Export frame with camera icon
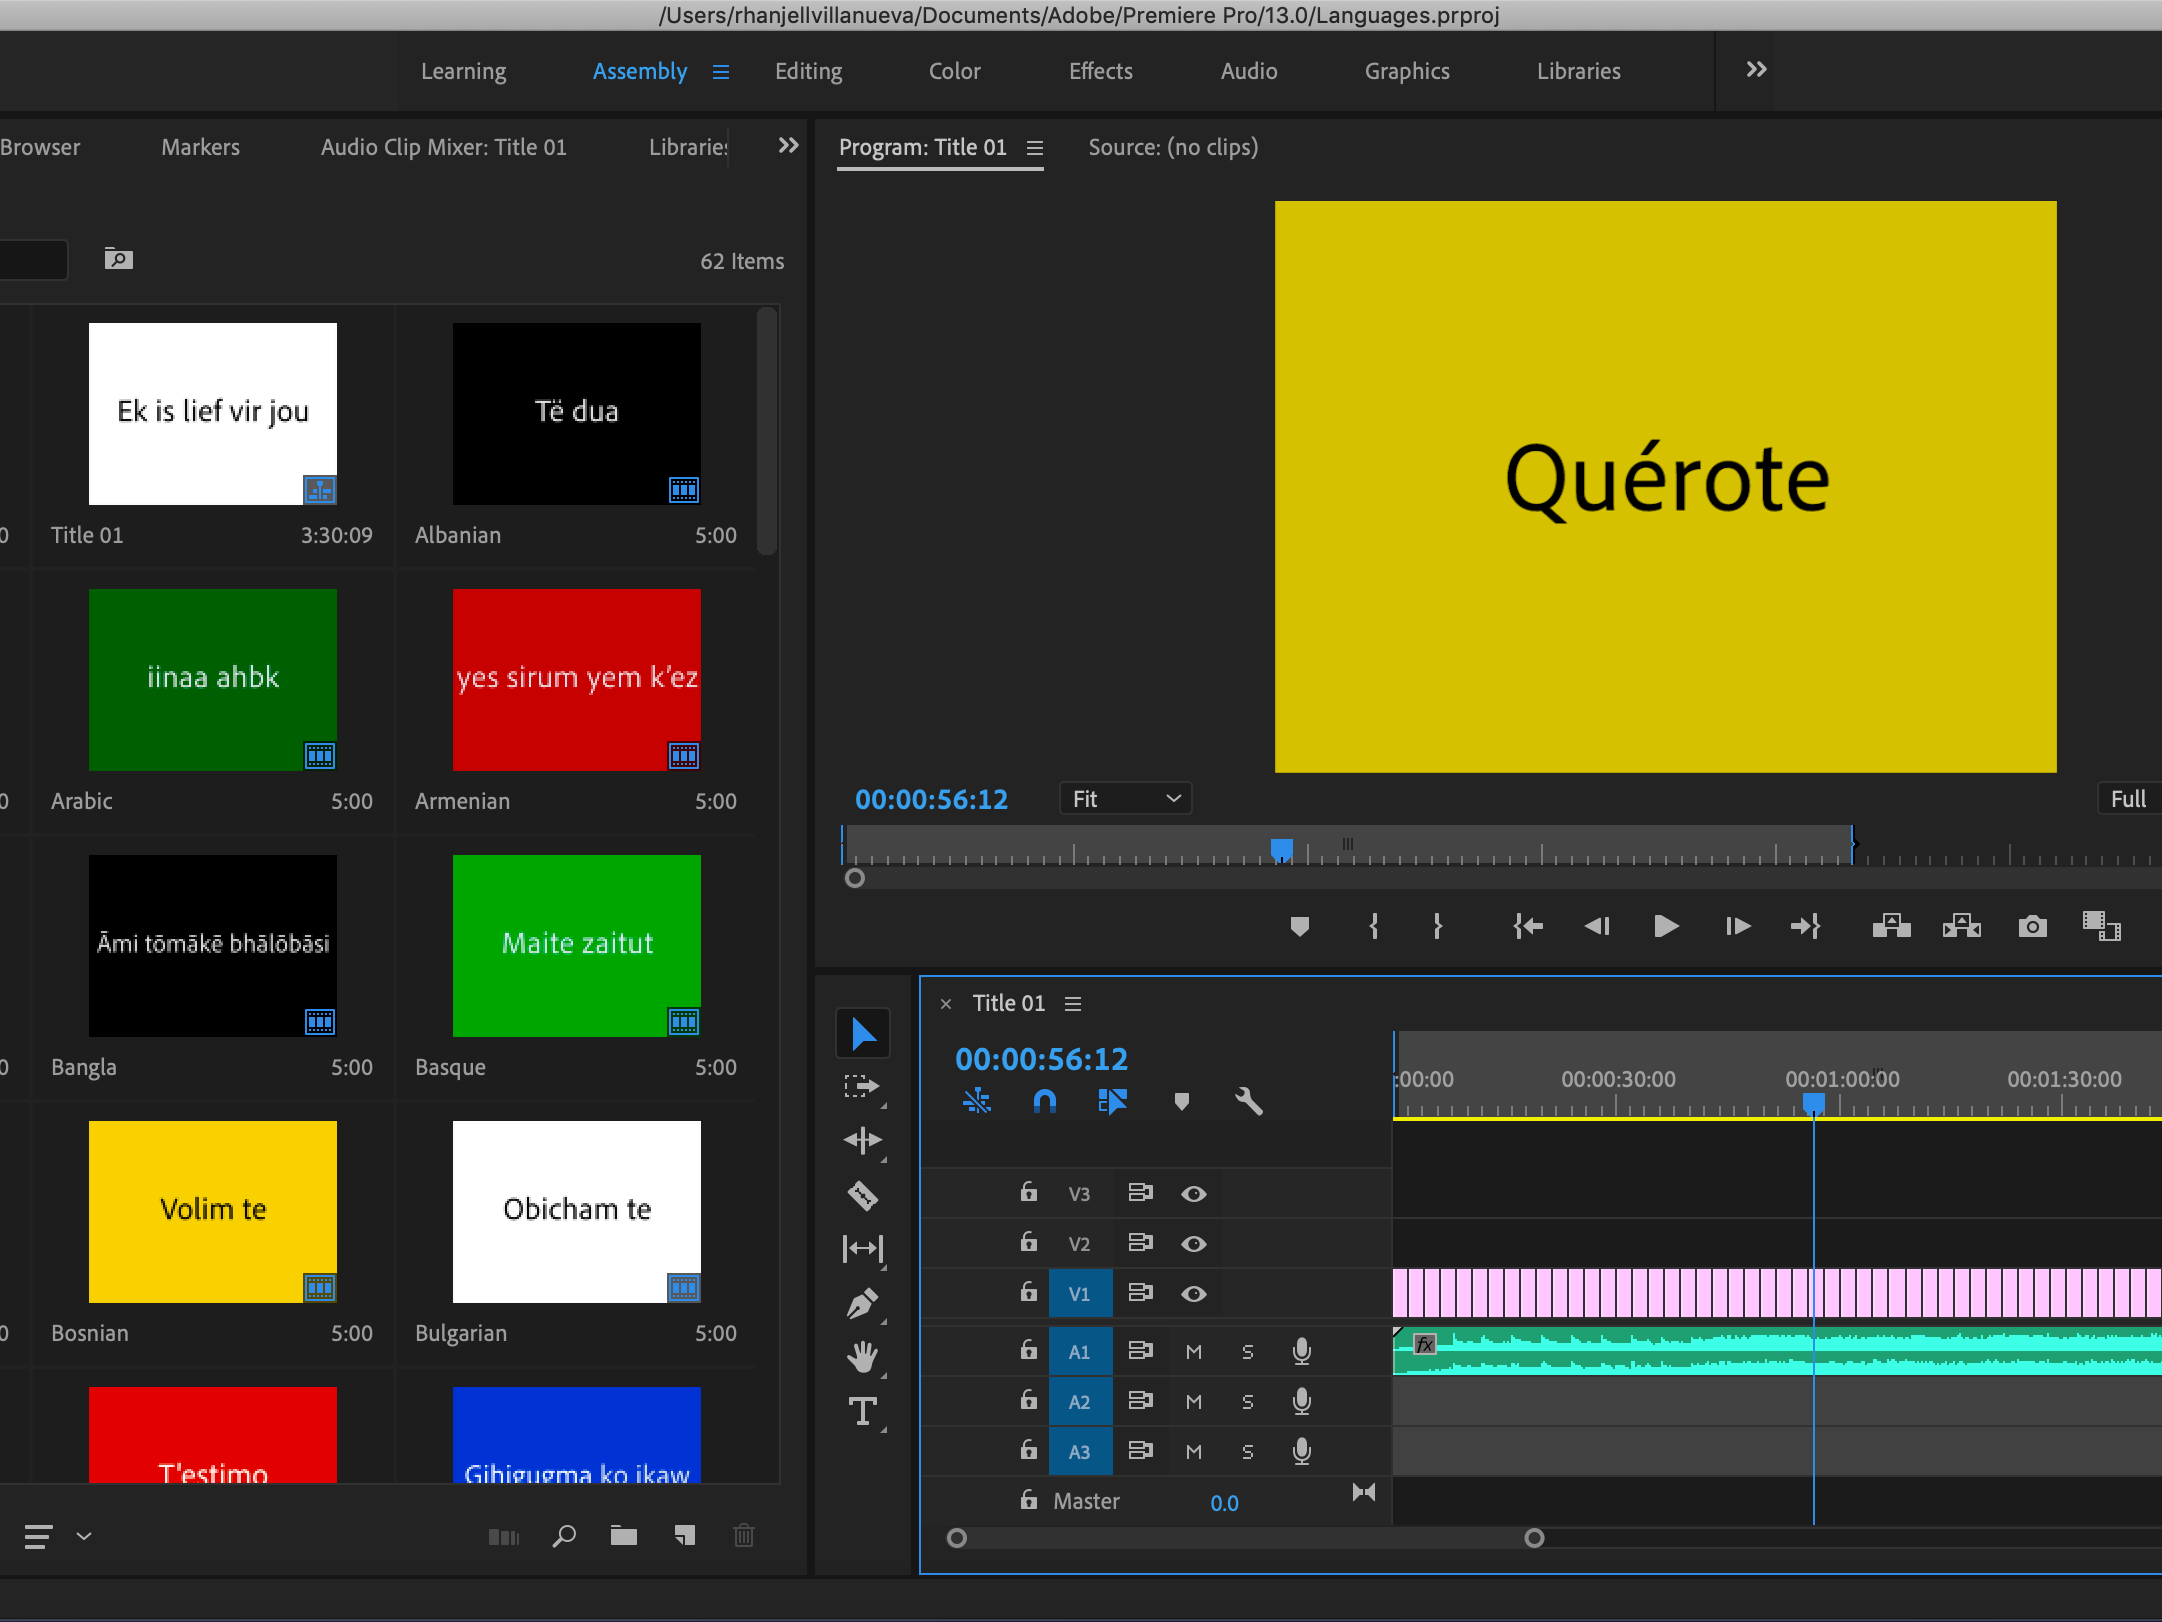The width and height of the screenshot is (2162, 1622). (2032, 926)
